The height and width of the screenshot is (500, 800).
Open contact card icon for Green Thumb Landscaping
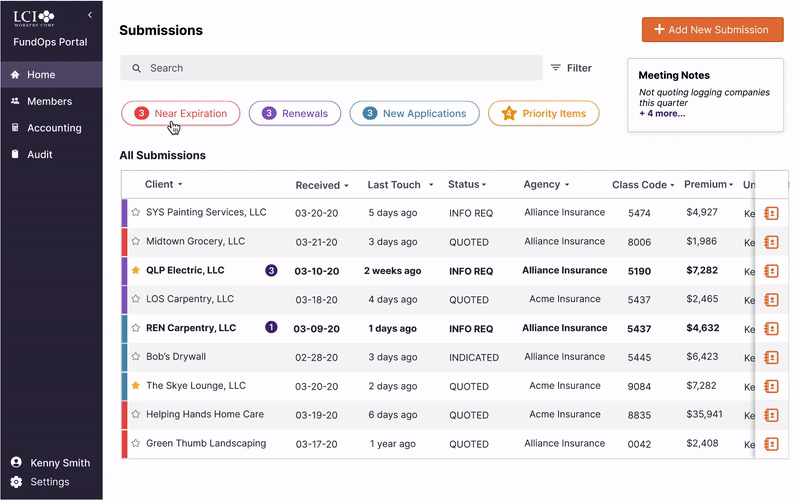pos(771,444)
